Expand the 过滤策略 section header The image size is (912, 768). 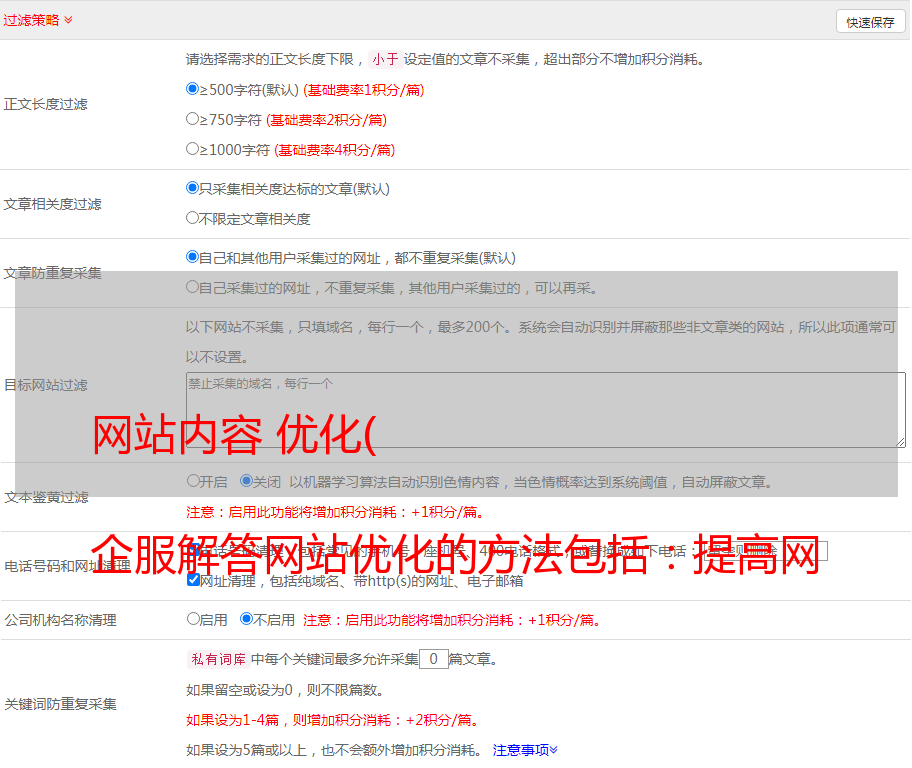pyautogui.click(x=38, y=20)
